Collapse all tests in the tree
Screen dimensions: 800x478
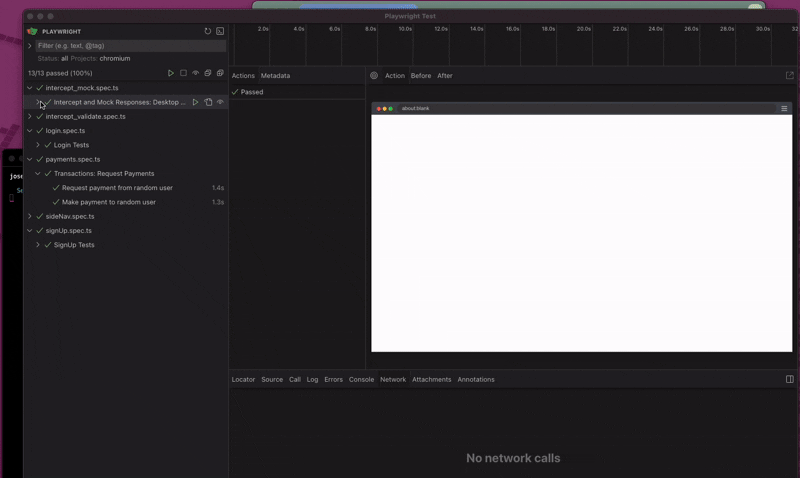click(x=208, y=73)
